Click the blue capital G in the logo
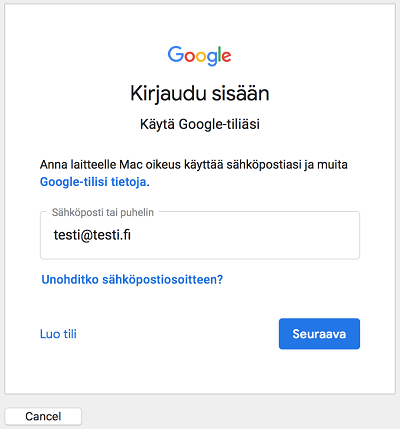Screen dimensions: 400x429 click(176, 54)
